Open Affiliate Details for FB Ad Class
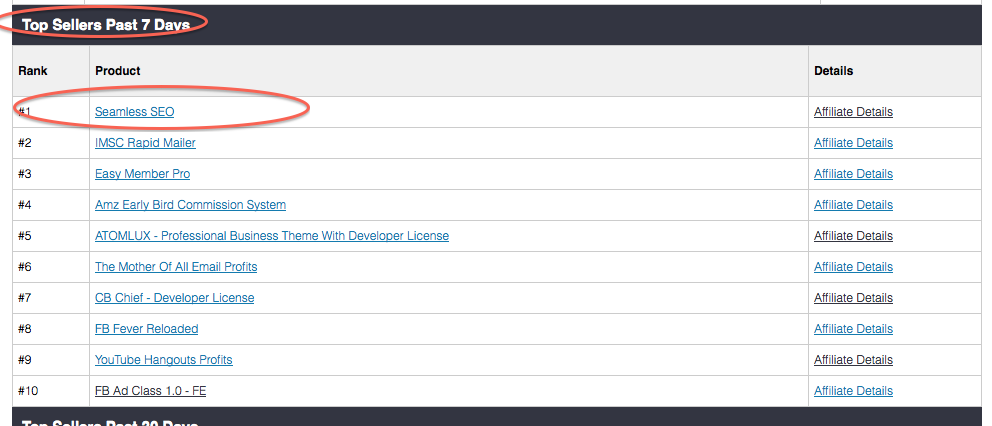Viewport: 992px width, 426px height. pos(853,391)
